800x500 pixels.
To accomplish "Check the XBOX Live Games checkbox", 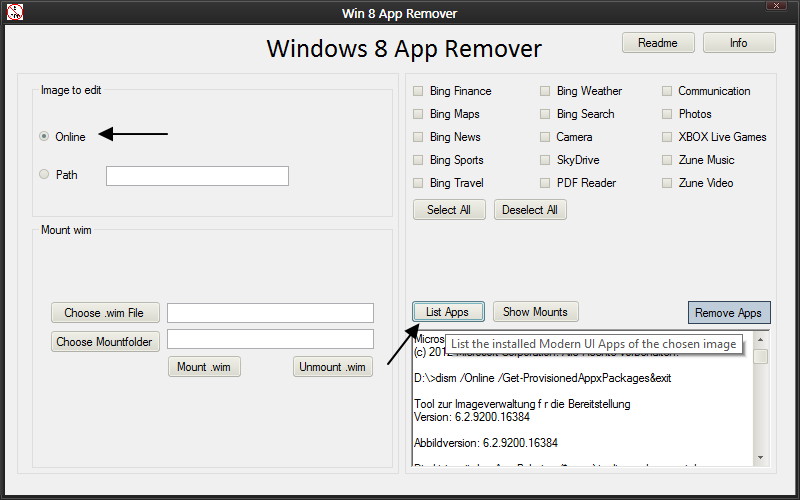I will (667, 137).
